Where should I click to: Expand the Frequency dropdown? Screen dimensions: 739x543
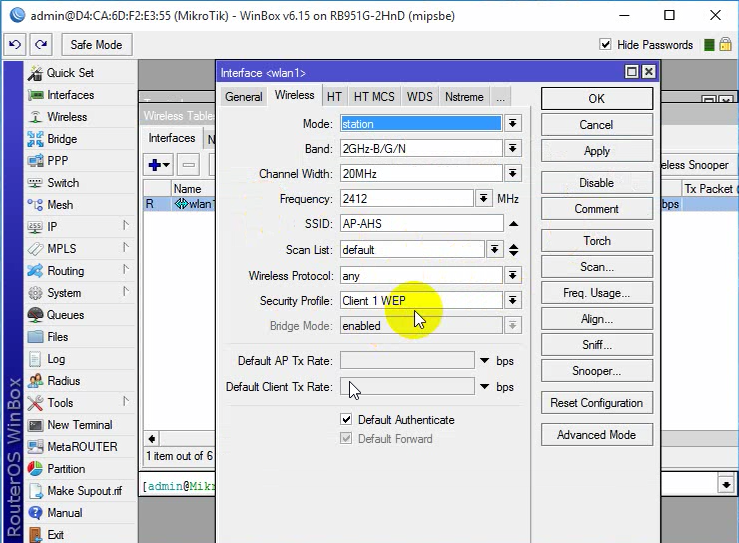click(x=483, y=198)
